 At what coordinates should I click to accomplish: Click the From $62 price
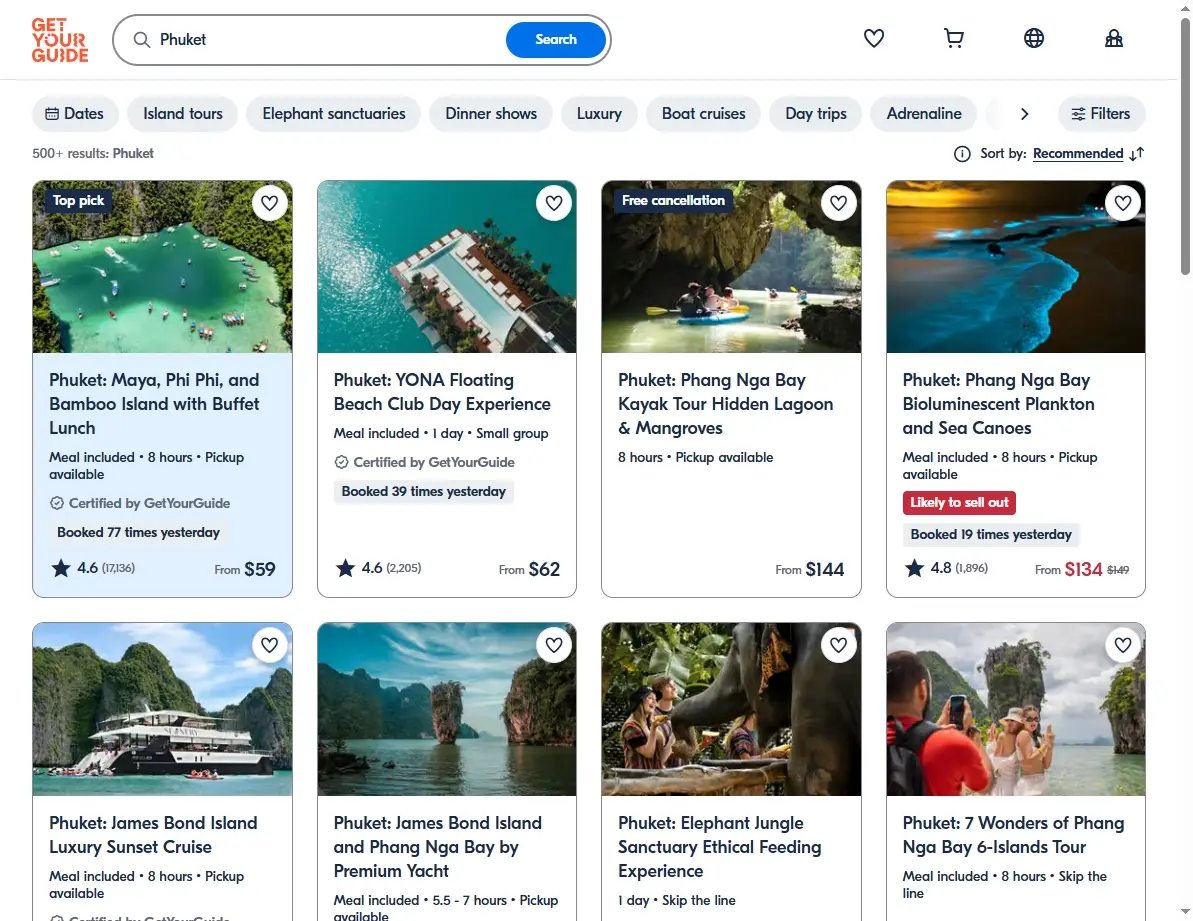pyautogui.click(x=530, y=570)
